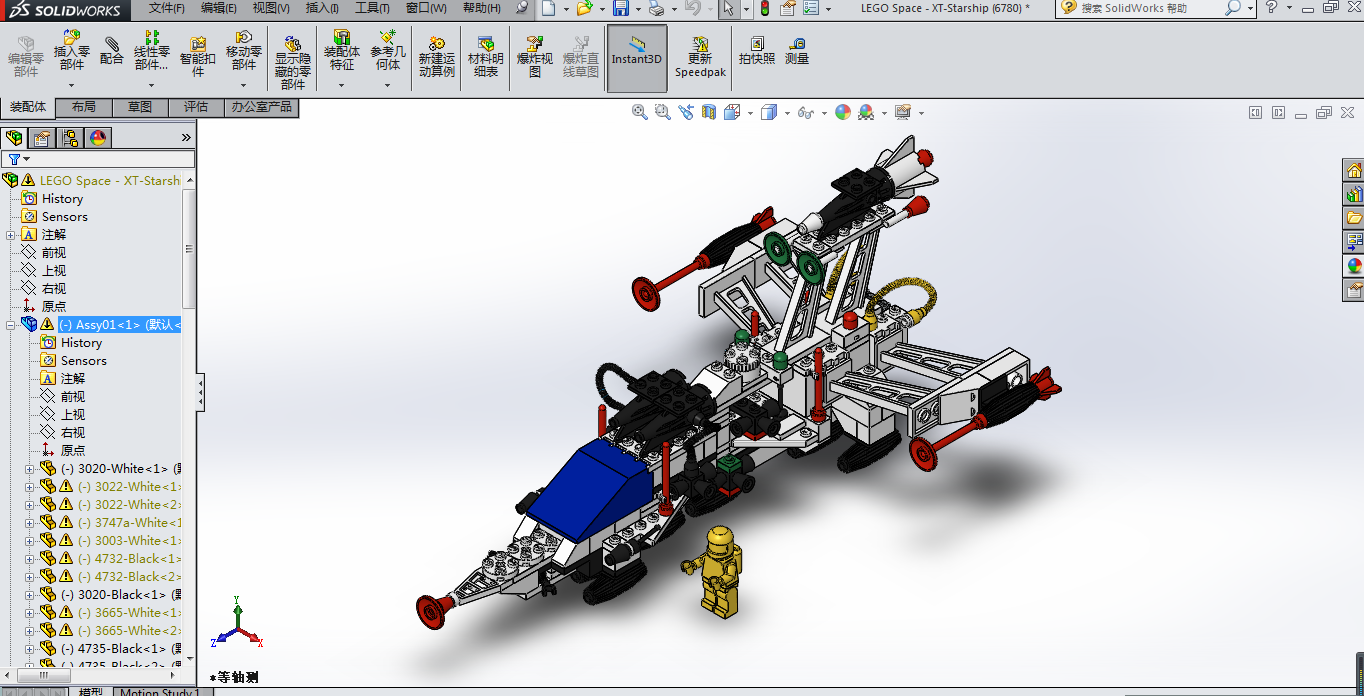Expand the 4732-Black<1> component node
Image resolution: width=1364 pixels, height=696 pixels.
29,559
